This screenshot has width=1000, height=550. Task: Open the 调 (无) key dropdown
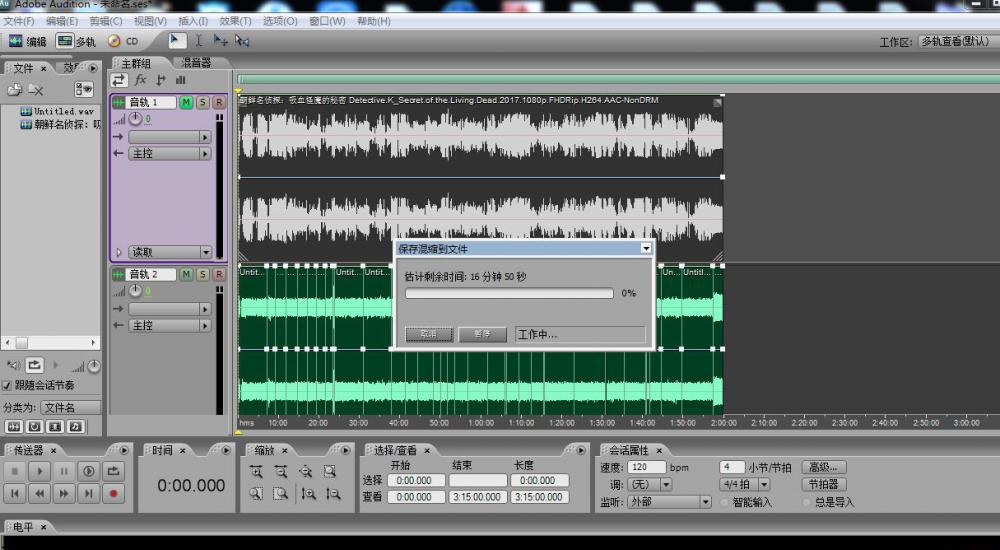coord(649,485)
